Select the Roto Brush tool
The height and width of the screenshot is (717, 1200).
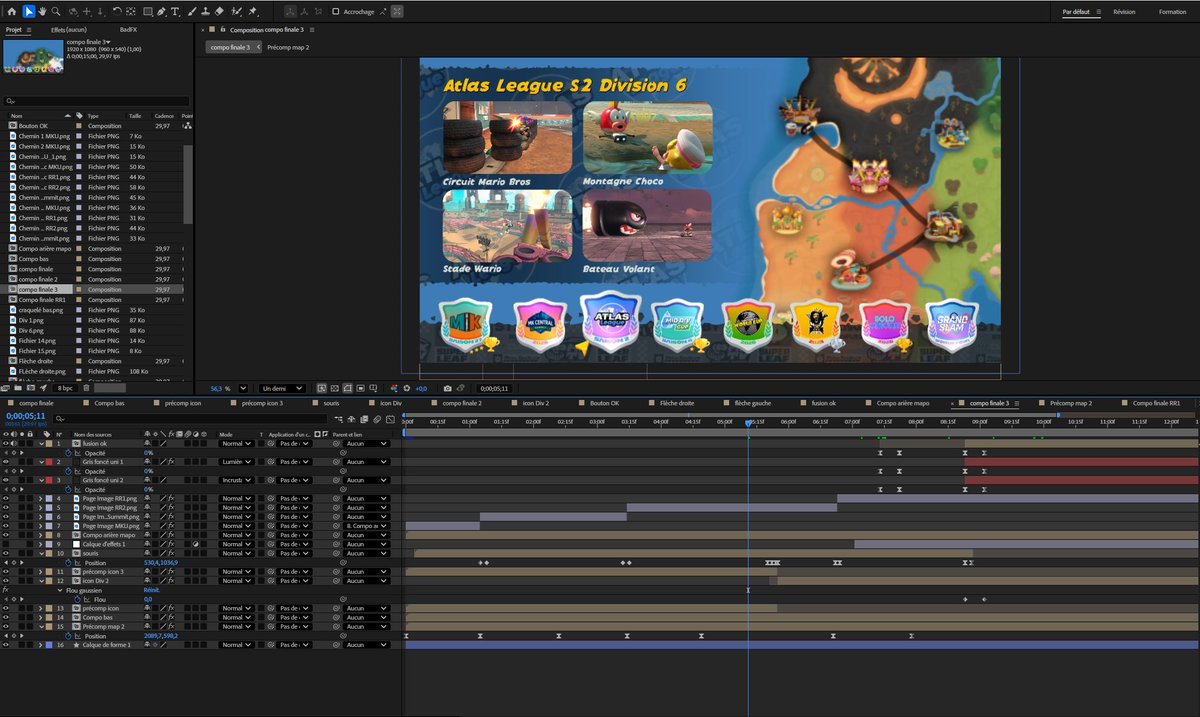click(236, 11)
